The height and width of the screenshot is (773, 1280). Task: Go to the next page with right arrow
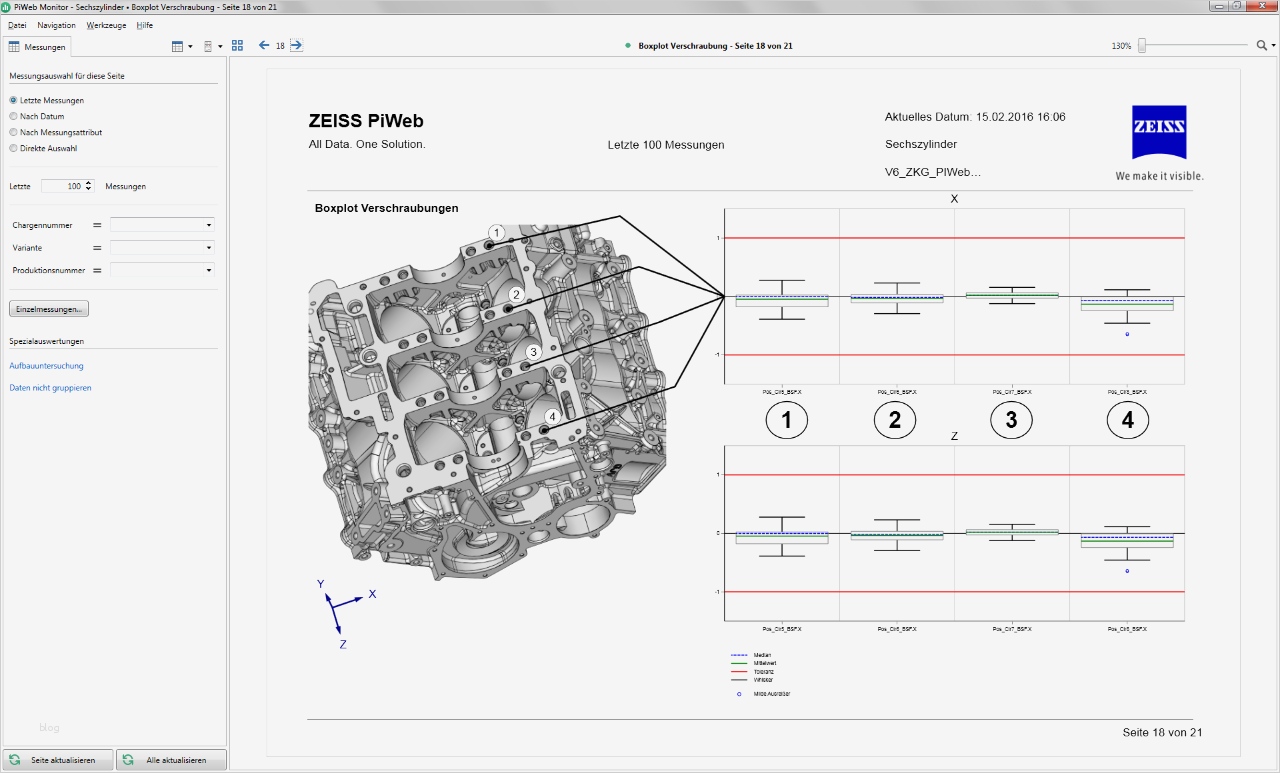pos(296,45)
